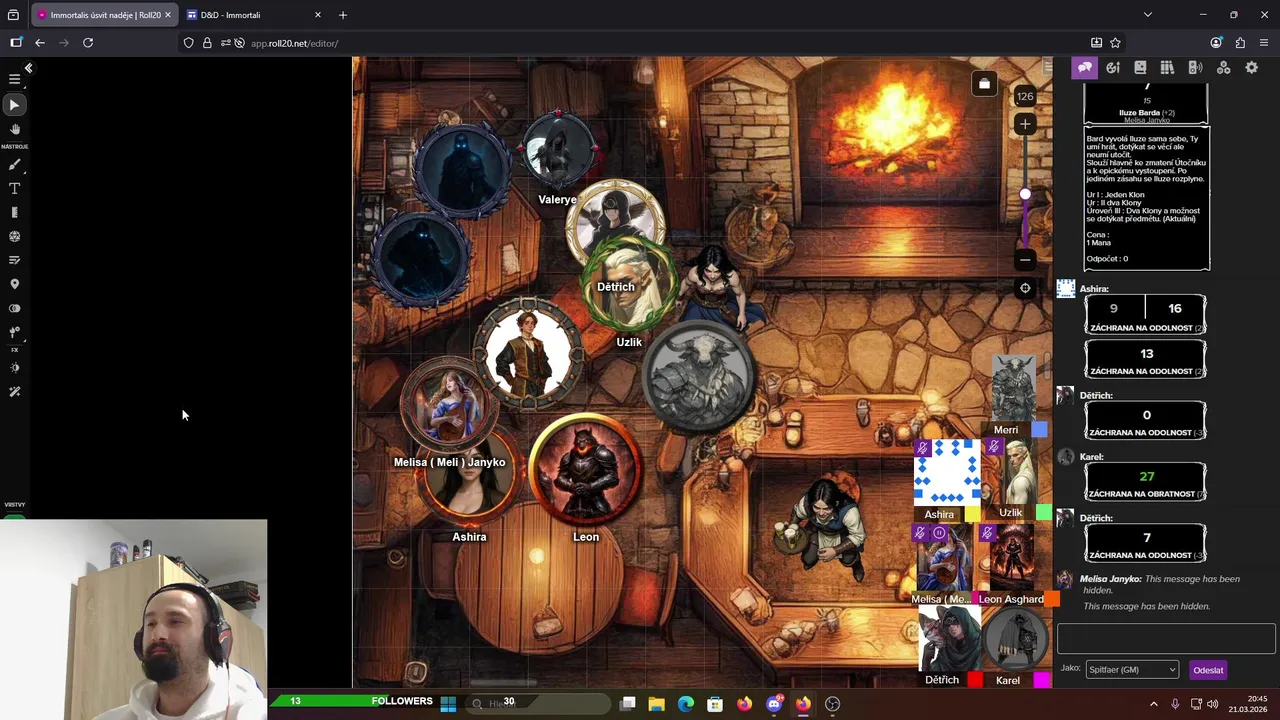Viewport: 1280px width, 720px height.
Task: Choose the brush Draw tool
Action: pyautogui.click(x=14, y=165)
